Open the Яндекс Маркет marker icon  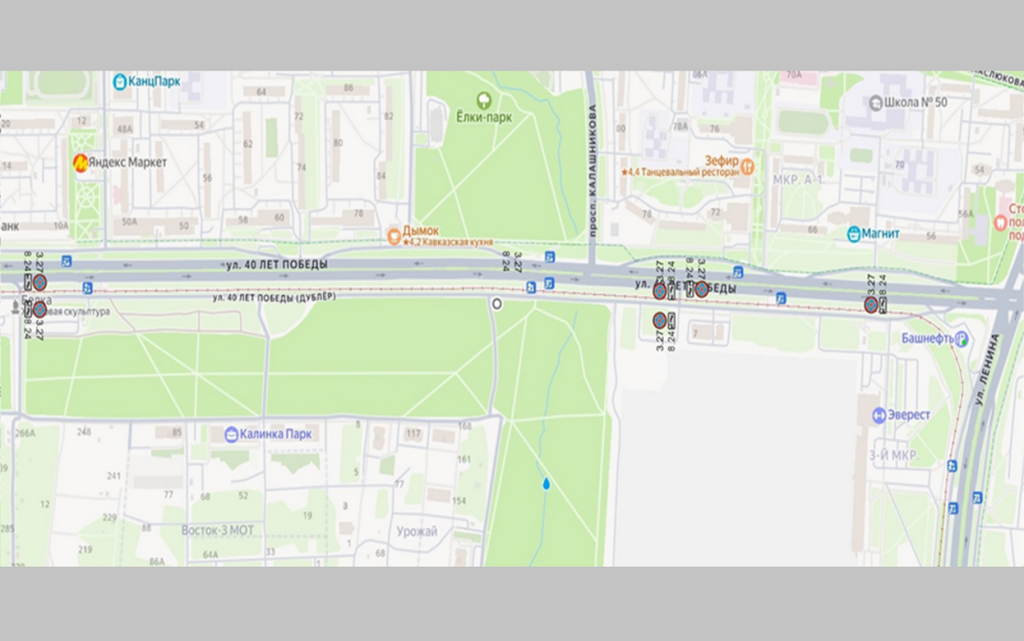[80, 163]
